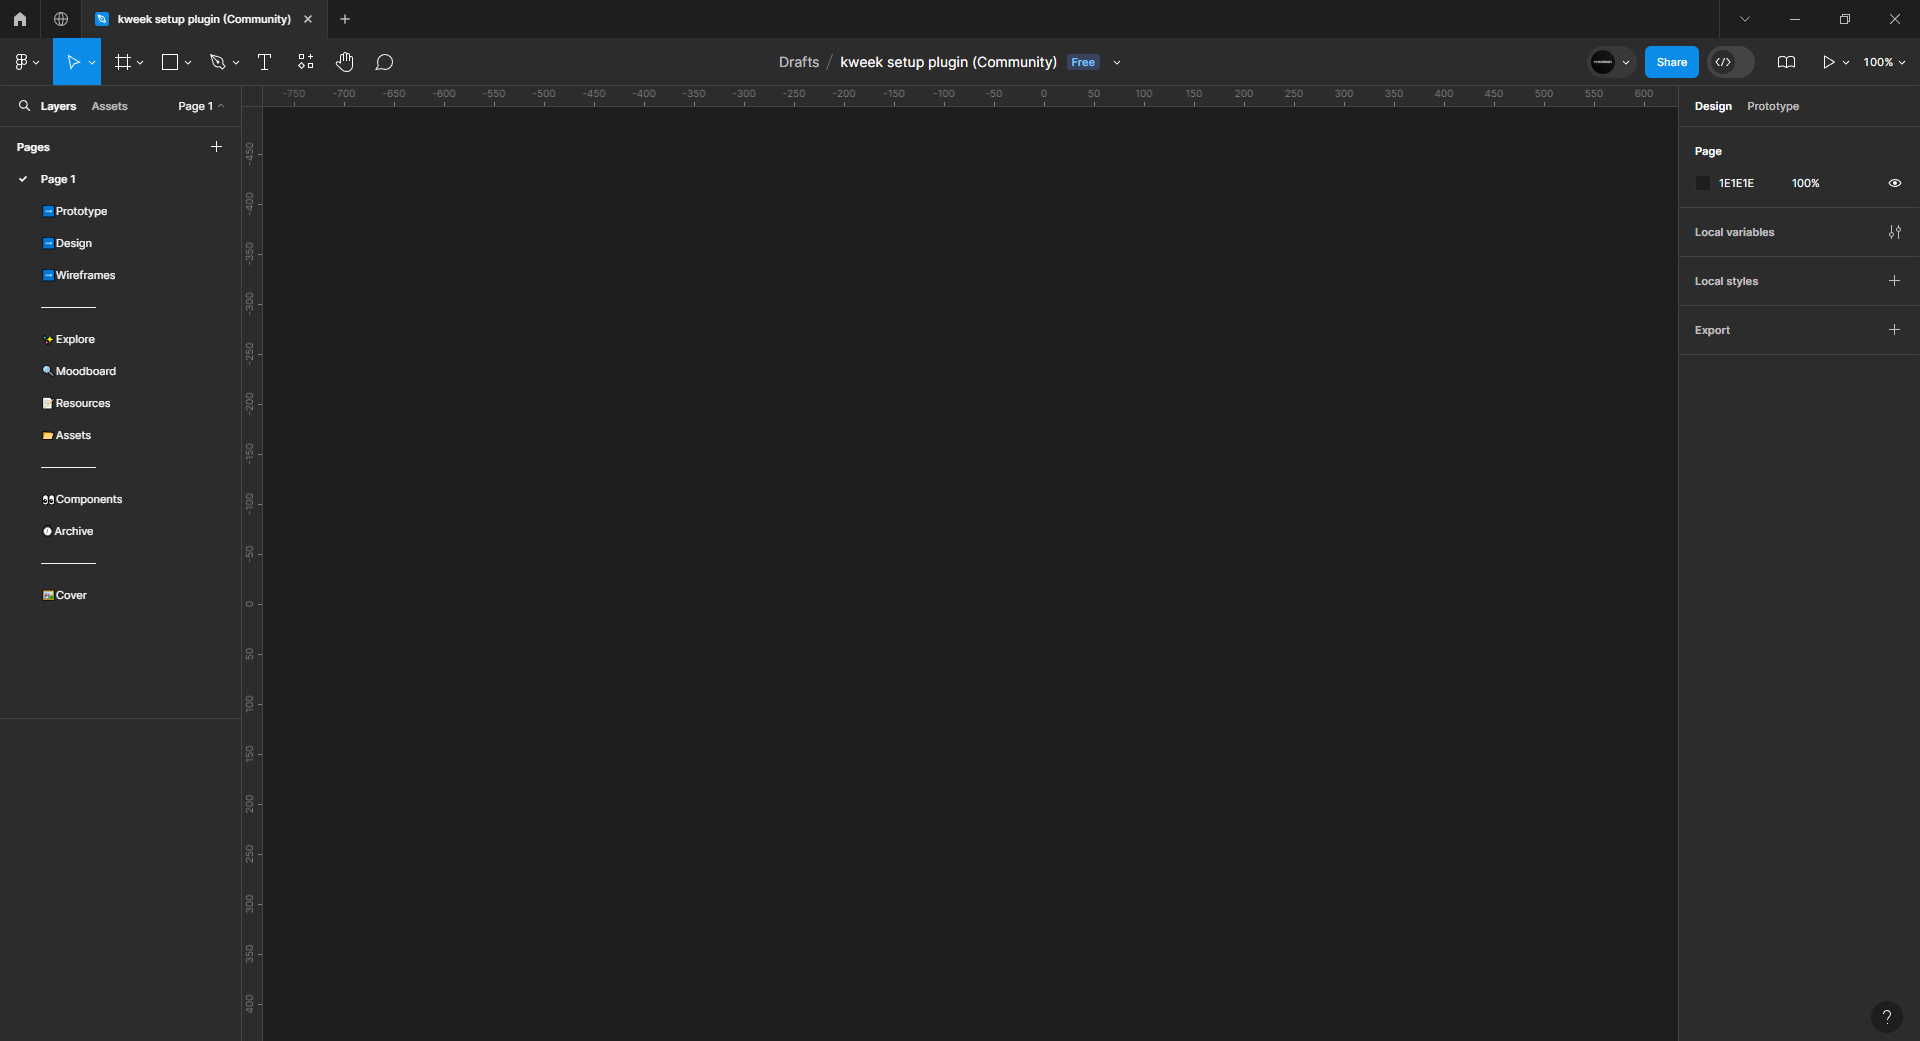Image resolution: width=1920 pixels, height=1041 pixels.
Task: Select the Moodboard page
Action: 85,371
